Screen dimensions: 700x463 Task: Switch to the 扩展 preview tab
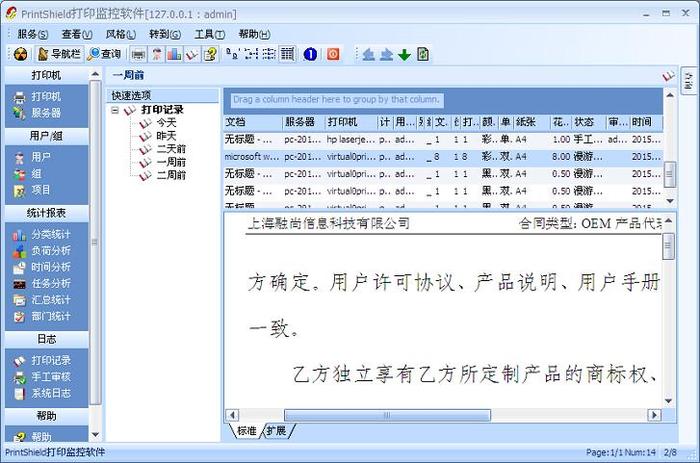point(277,431)
